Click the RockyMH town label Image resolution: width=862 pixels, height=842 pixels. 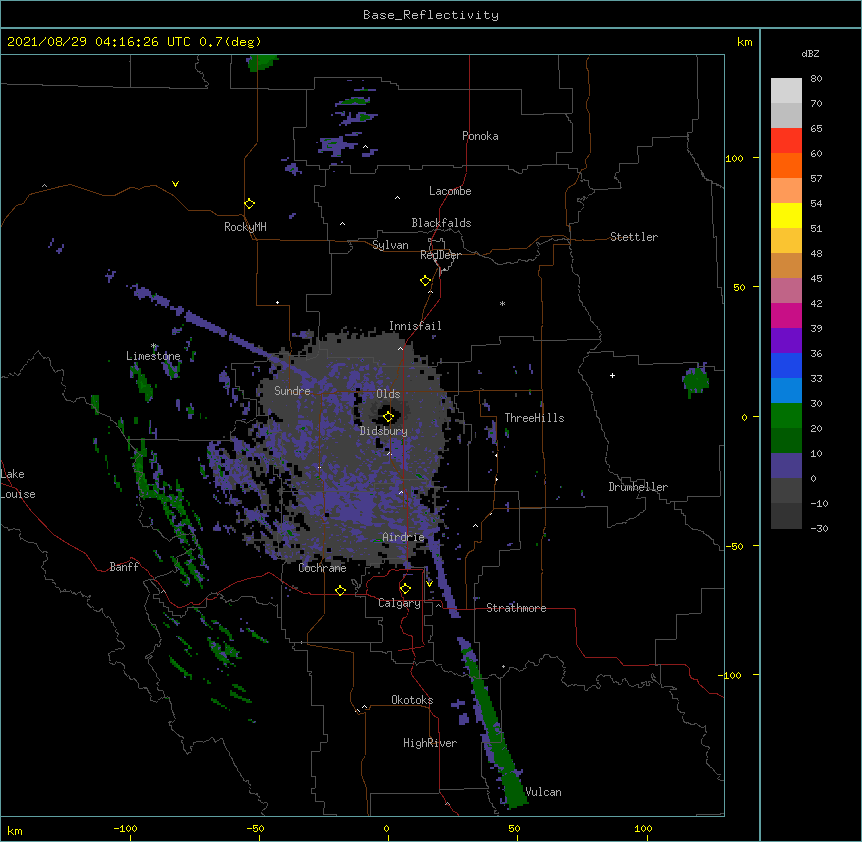(245, 227)
